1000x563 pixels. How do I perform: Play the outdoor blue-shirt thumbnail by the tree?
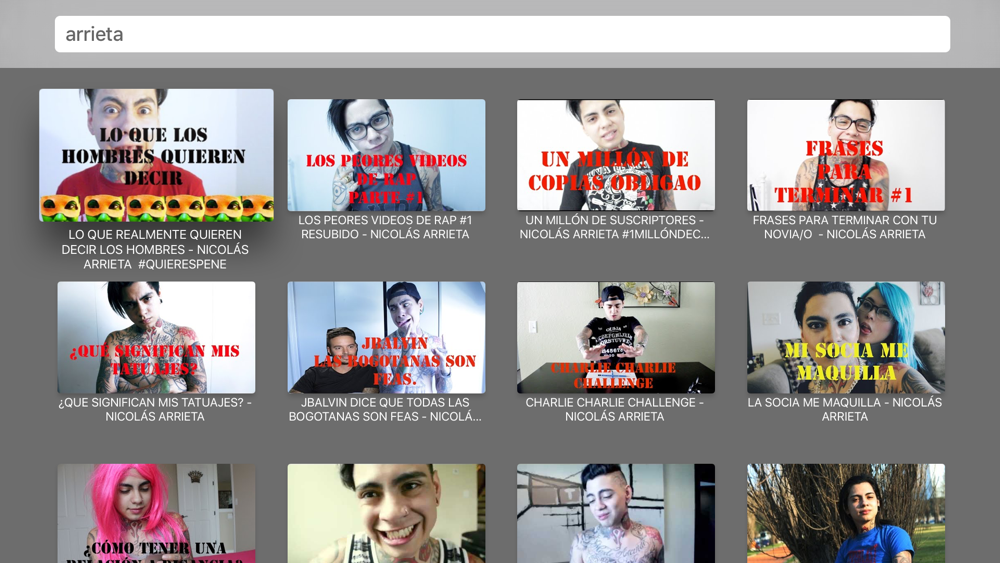coord(845,513)
